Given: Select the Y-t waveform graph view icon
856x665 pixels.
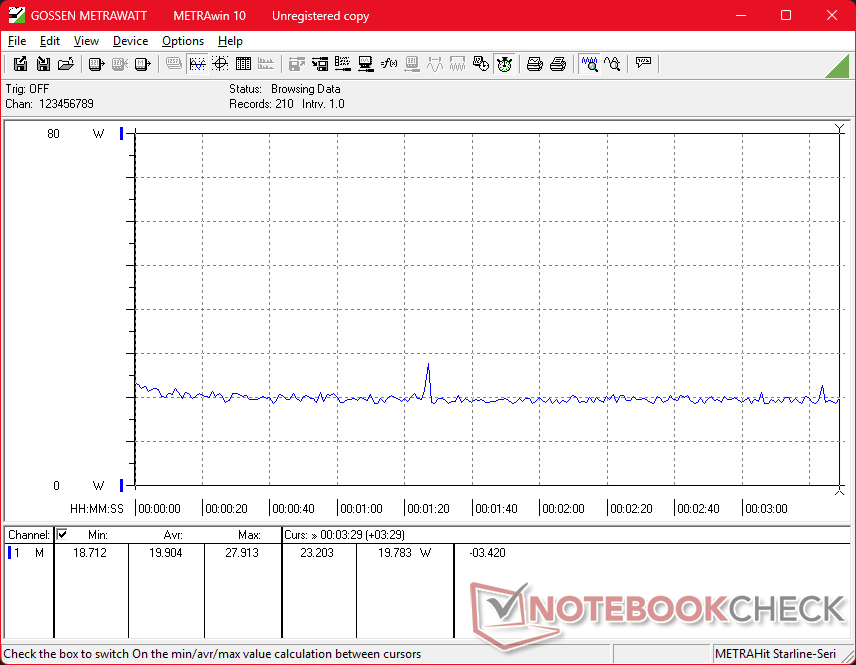Looking at the screenshot, I should [197, 64].
